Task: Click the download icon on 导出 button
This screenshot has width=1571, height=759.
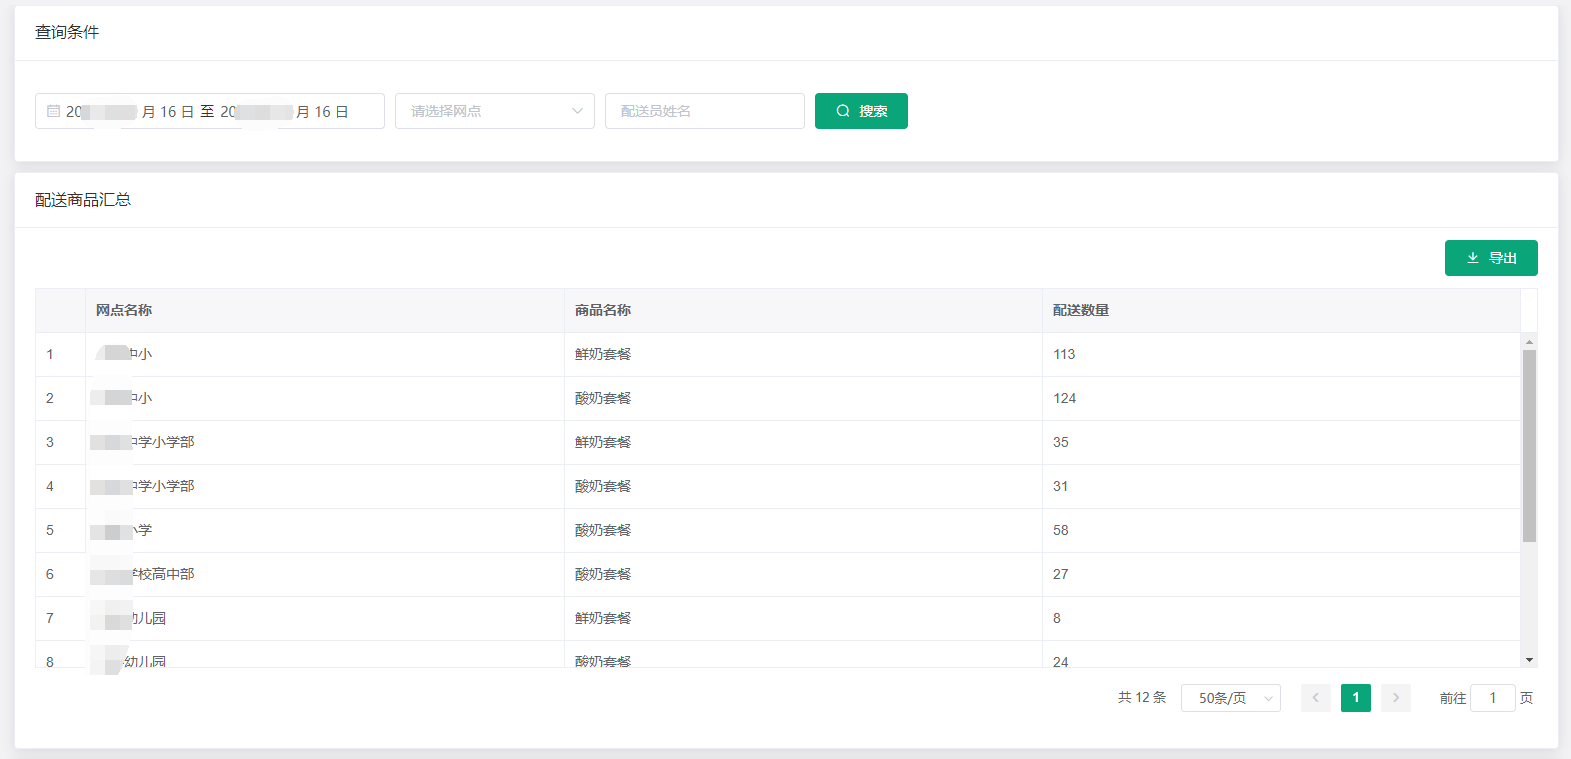Action: pos(1473,258)
